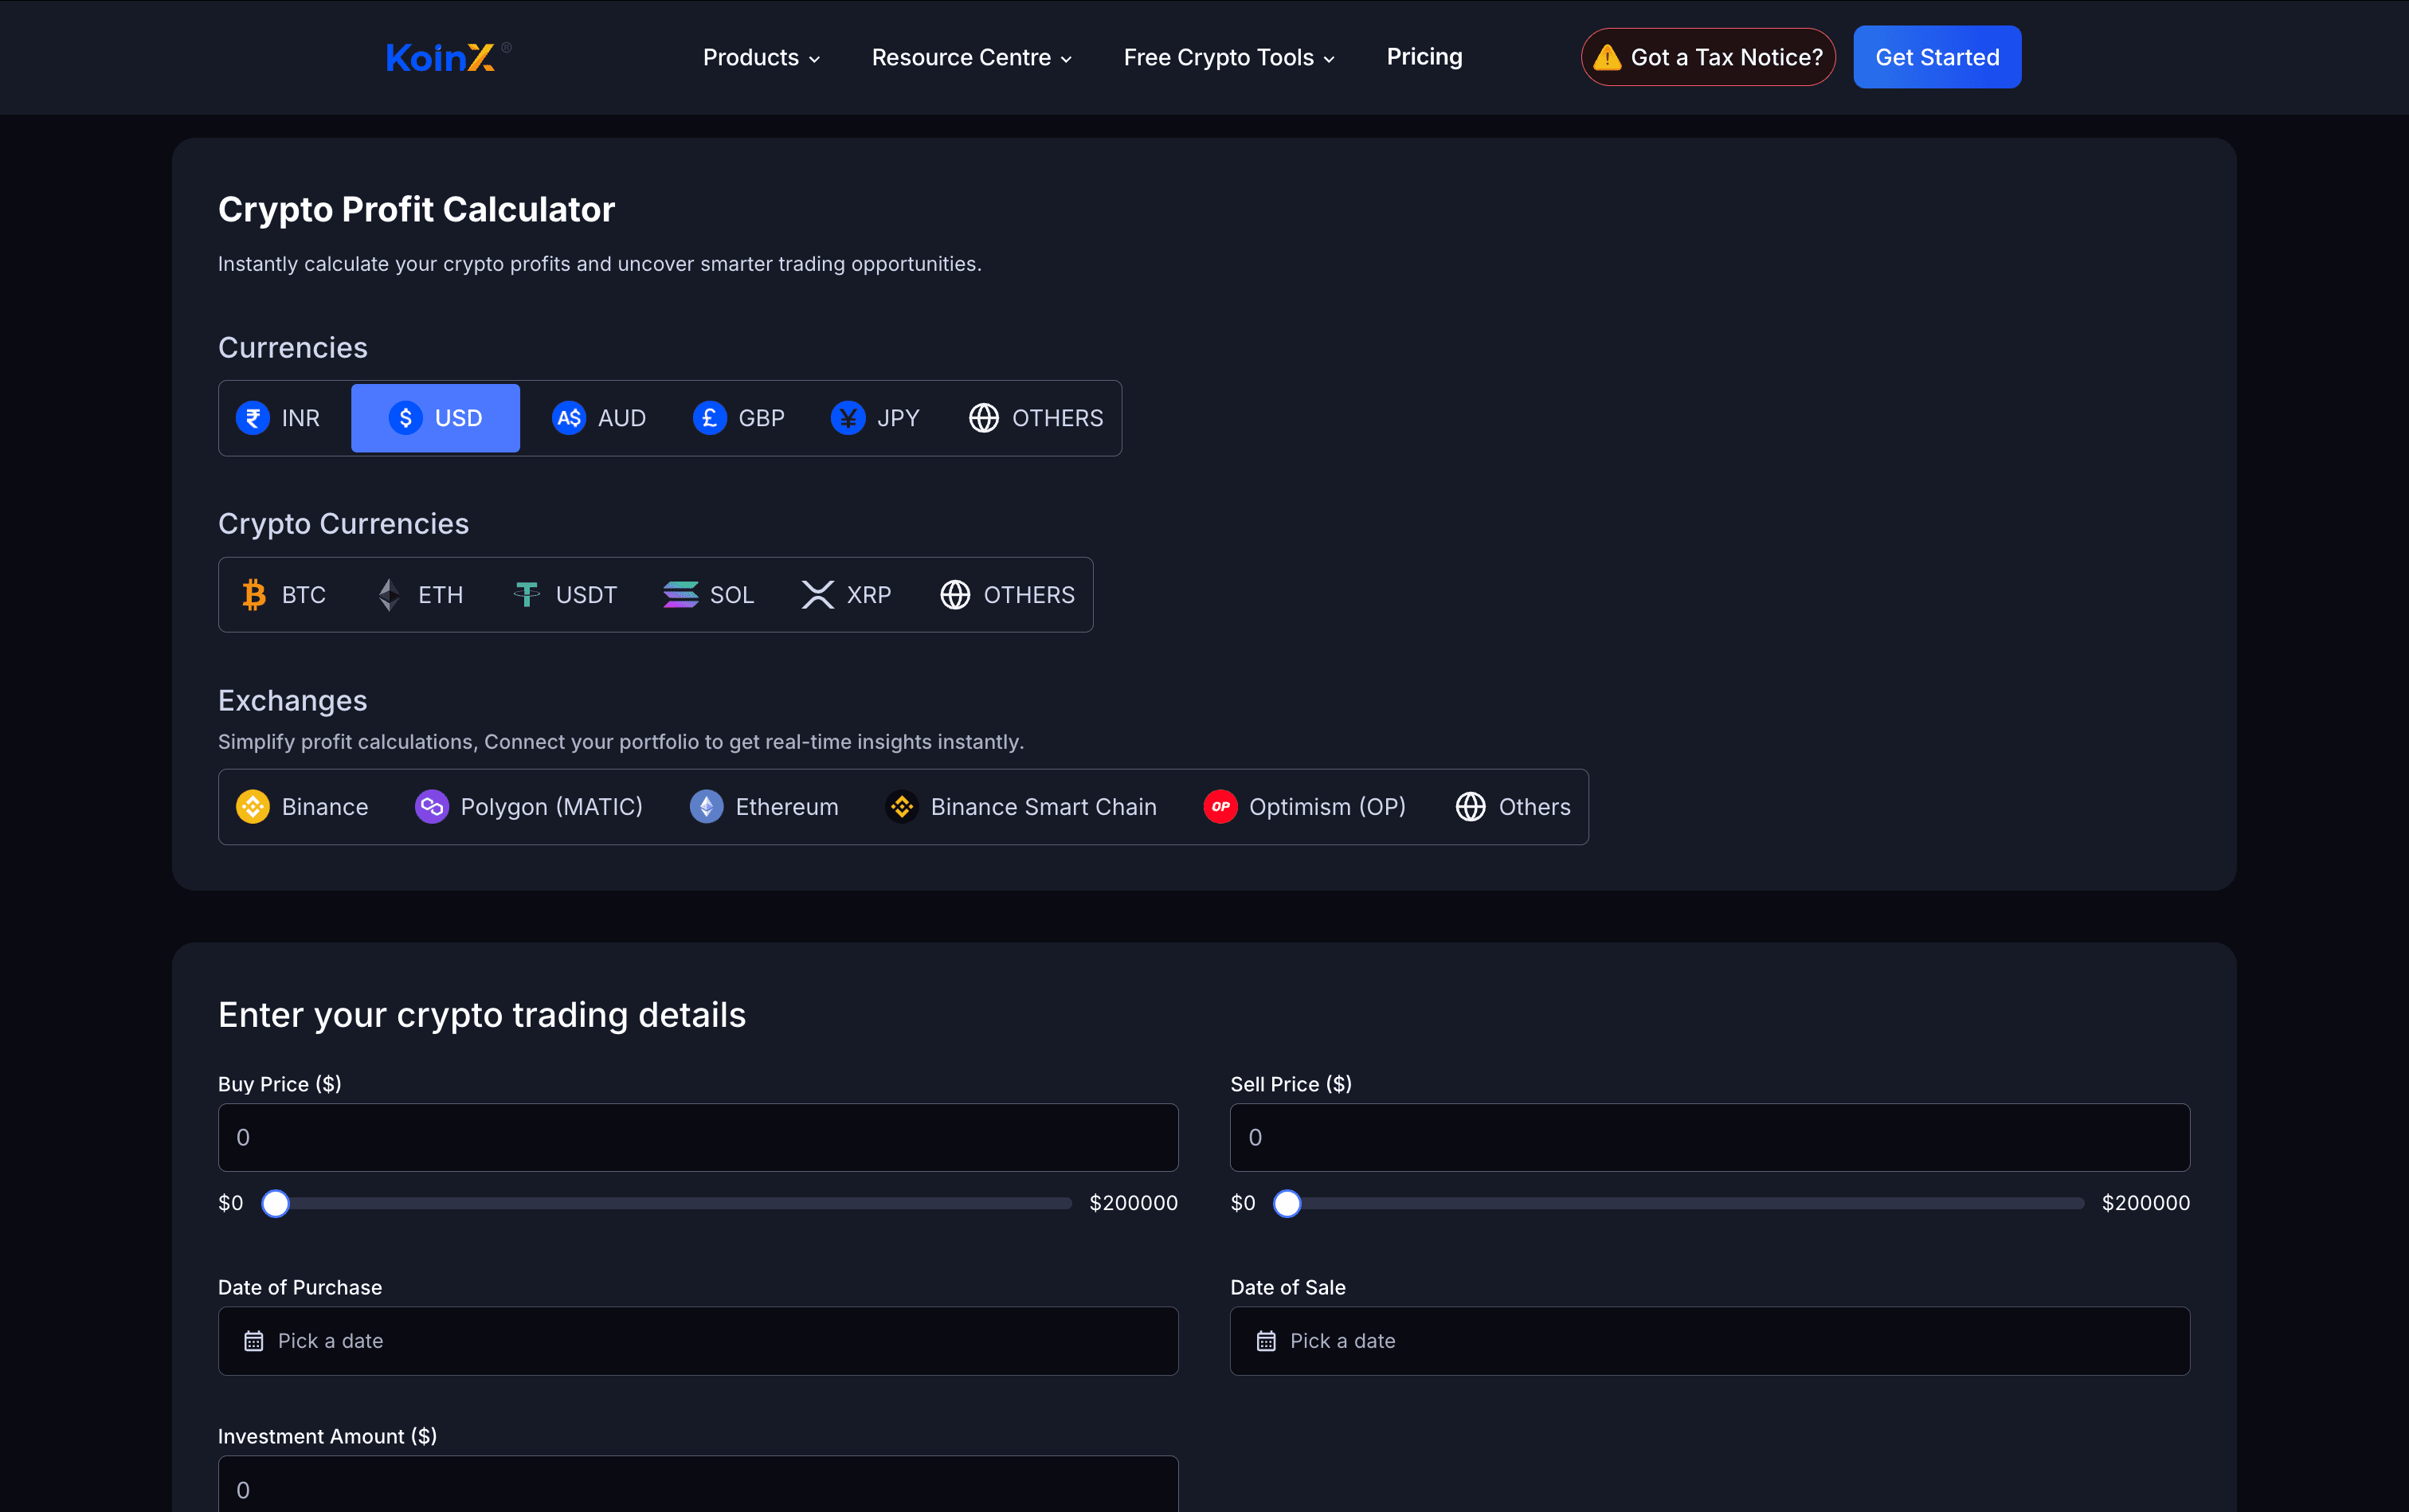The image size is (2409, 1512).
Task: Click Got a Tax Notice button
Action: tap(1708, 57)
